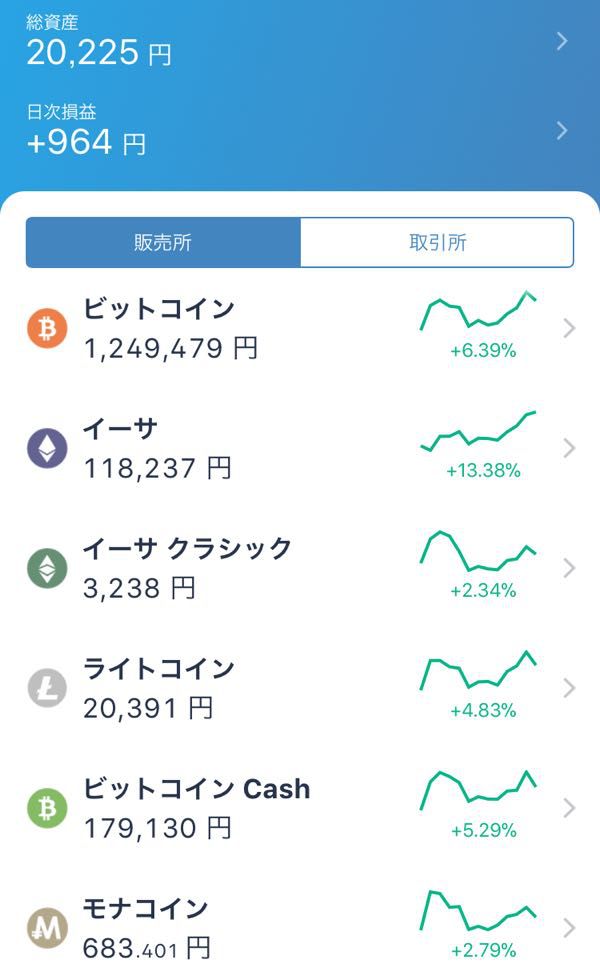Select the 販売所 tab
The width and height of the screenshot is (600, 964).
pos(164,241)
